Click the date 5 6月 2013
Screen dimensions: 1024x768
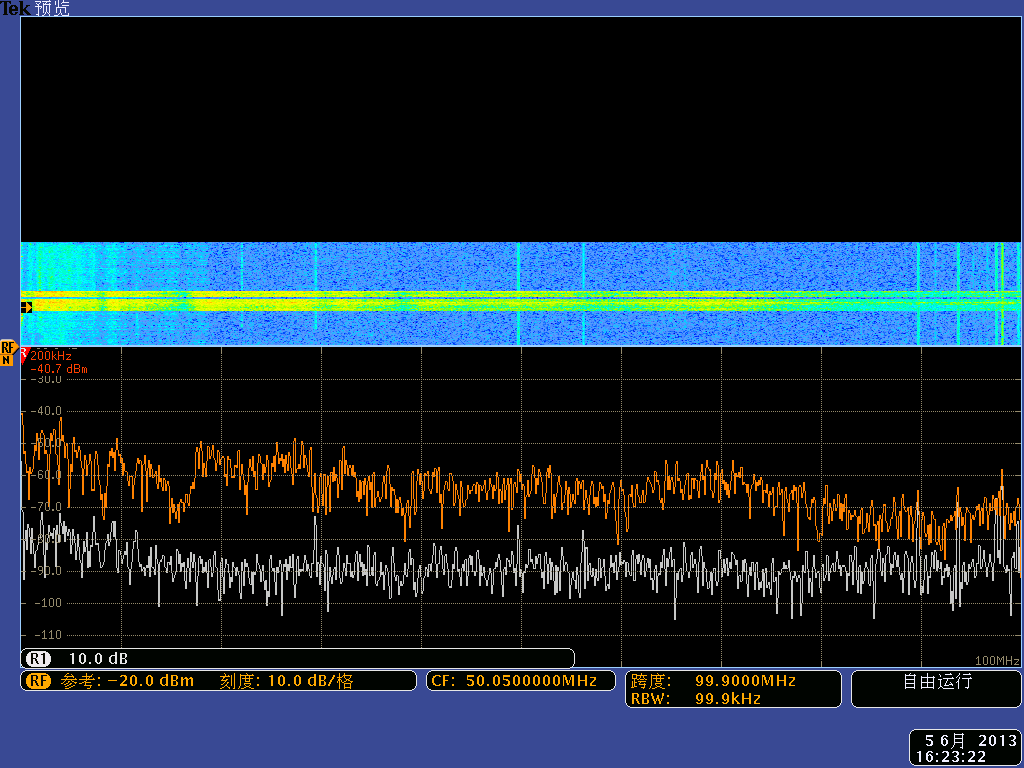[970, 741]
